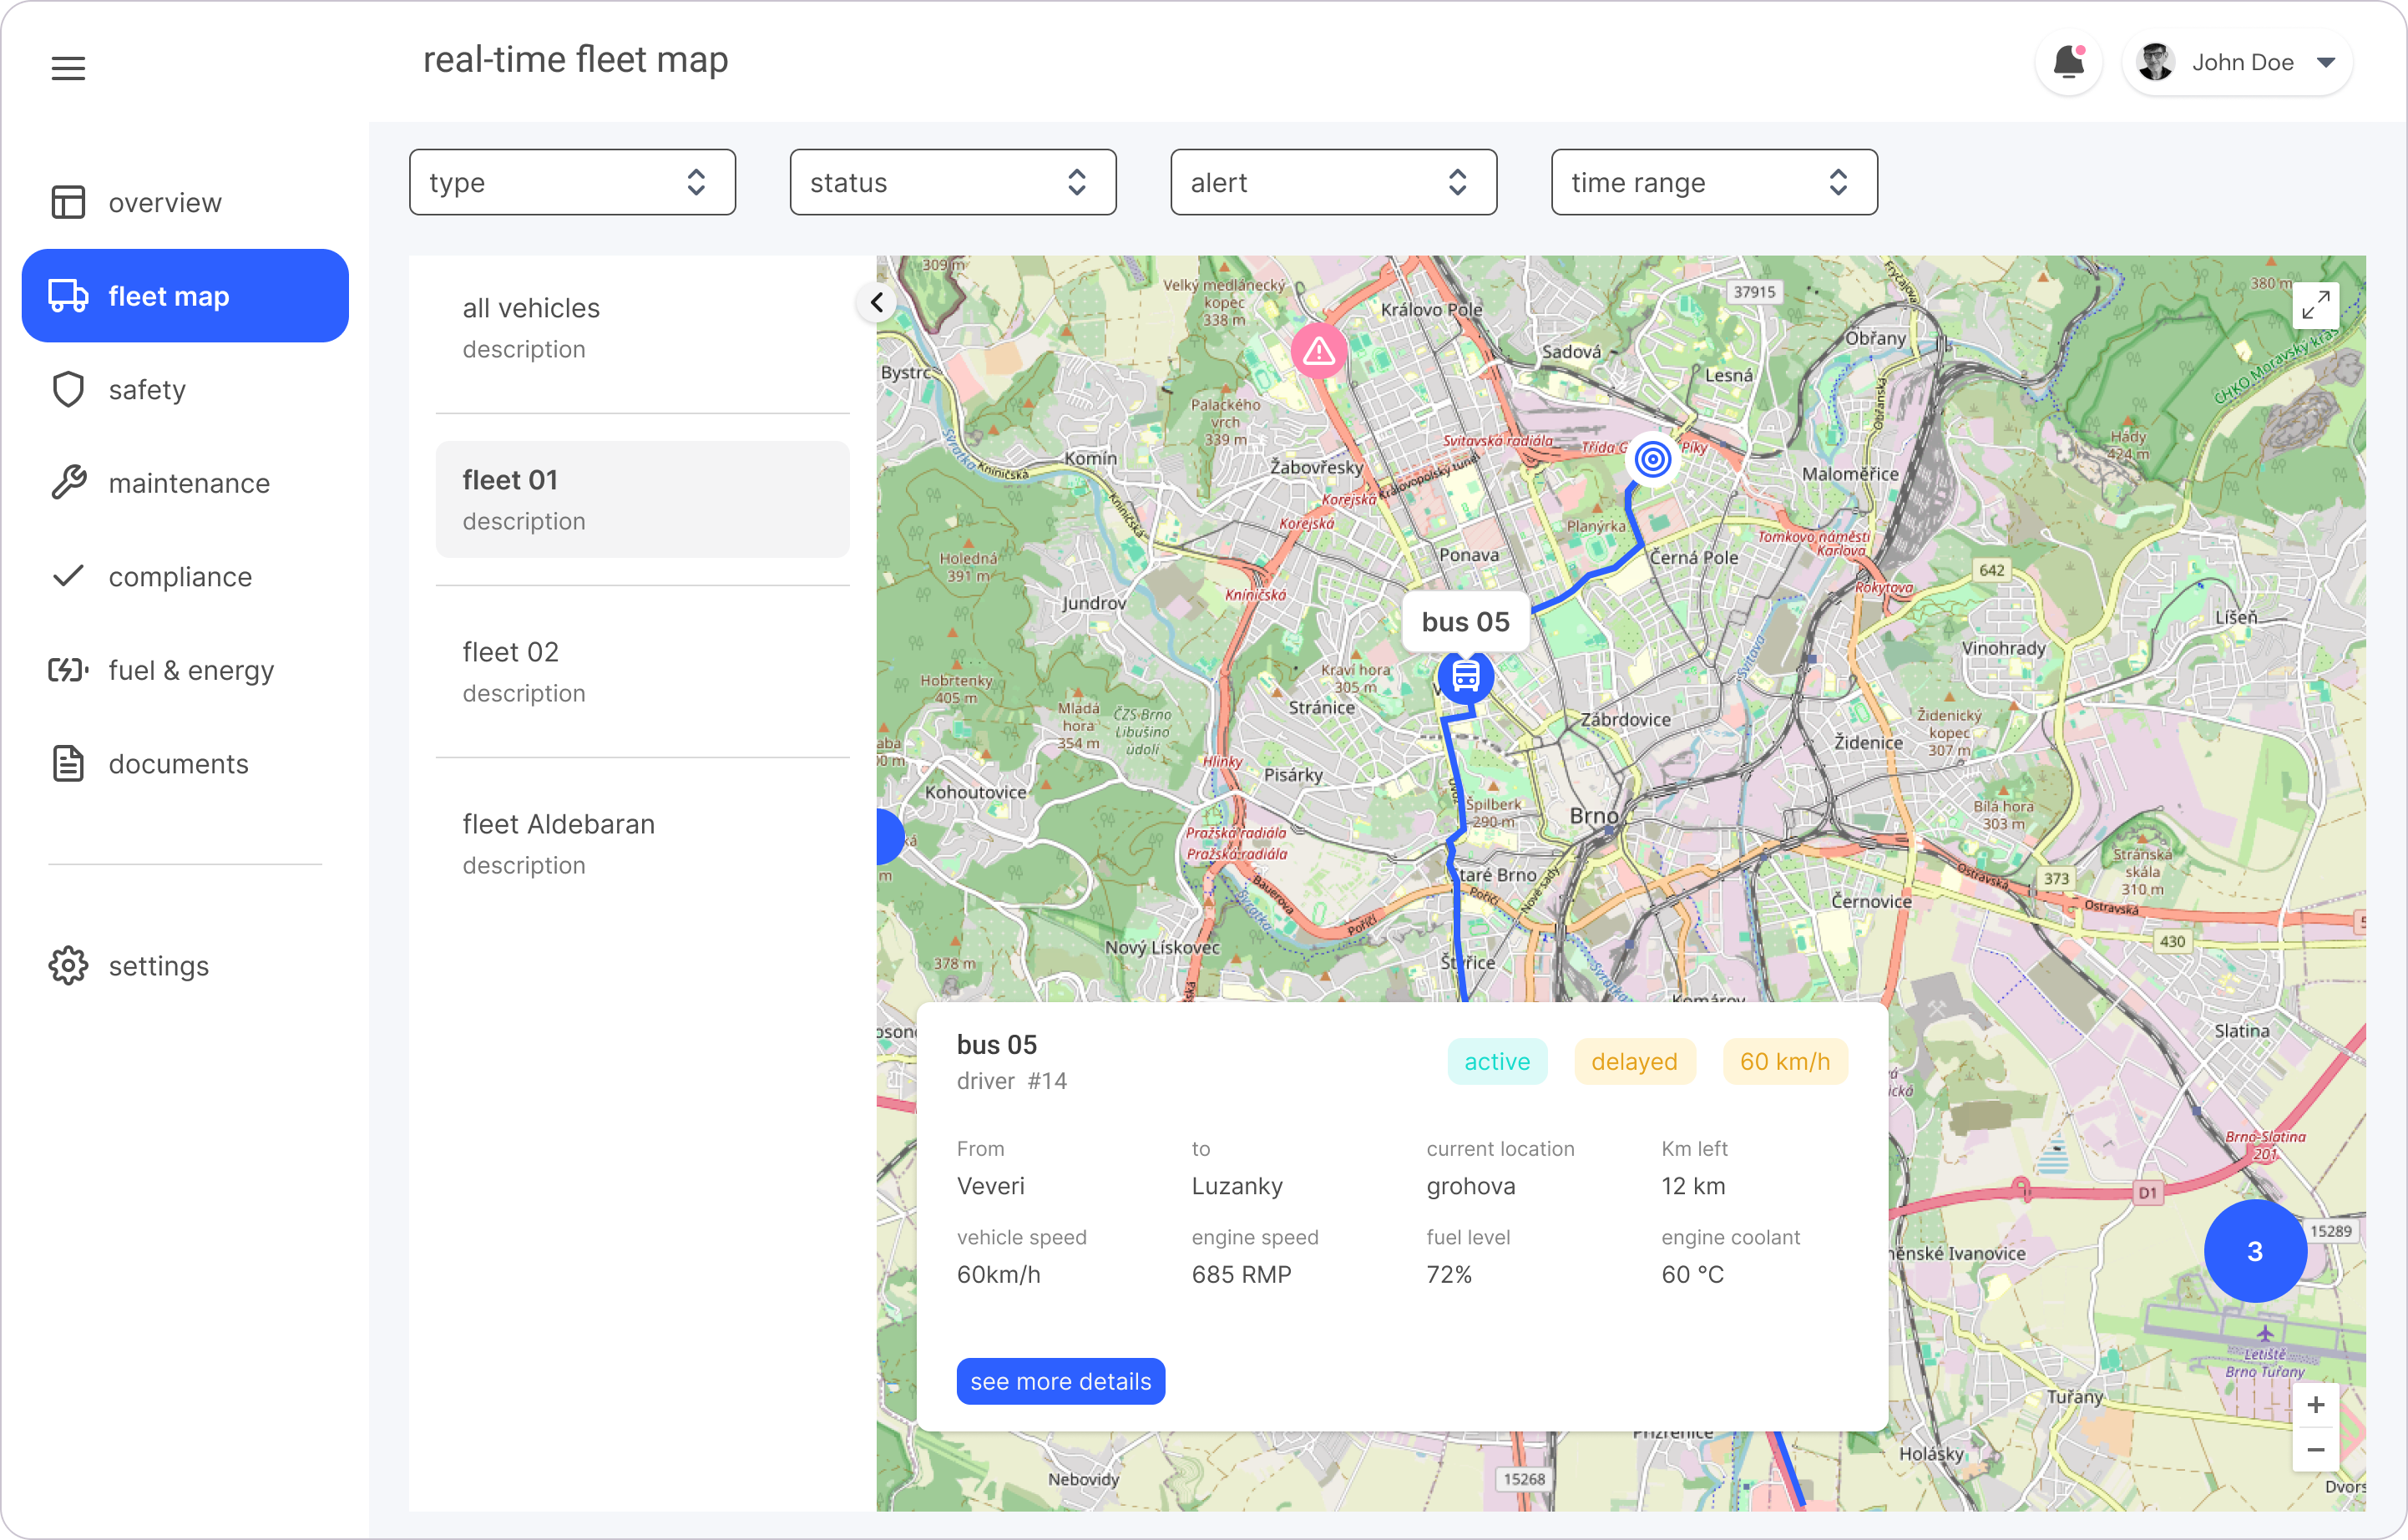The width and height of the screenshot is (2408, 1540).
Task: Zoom out the map with minus
Action: pos(2315,1449)
